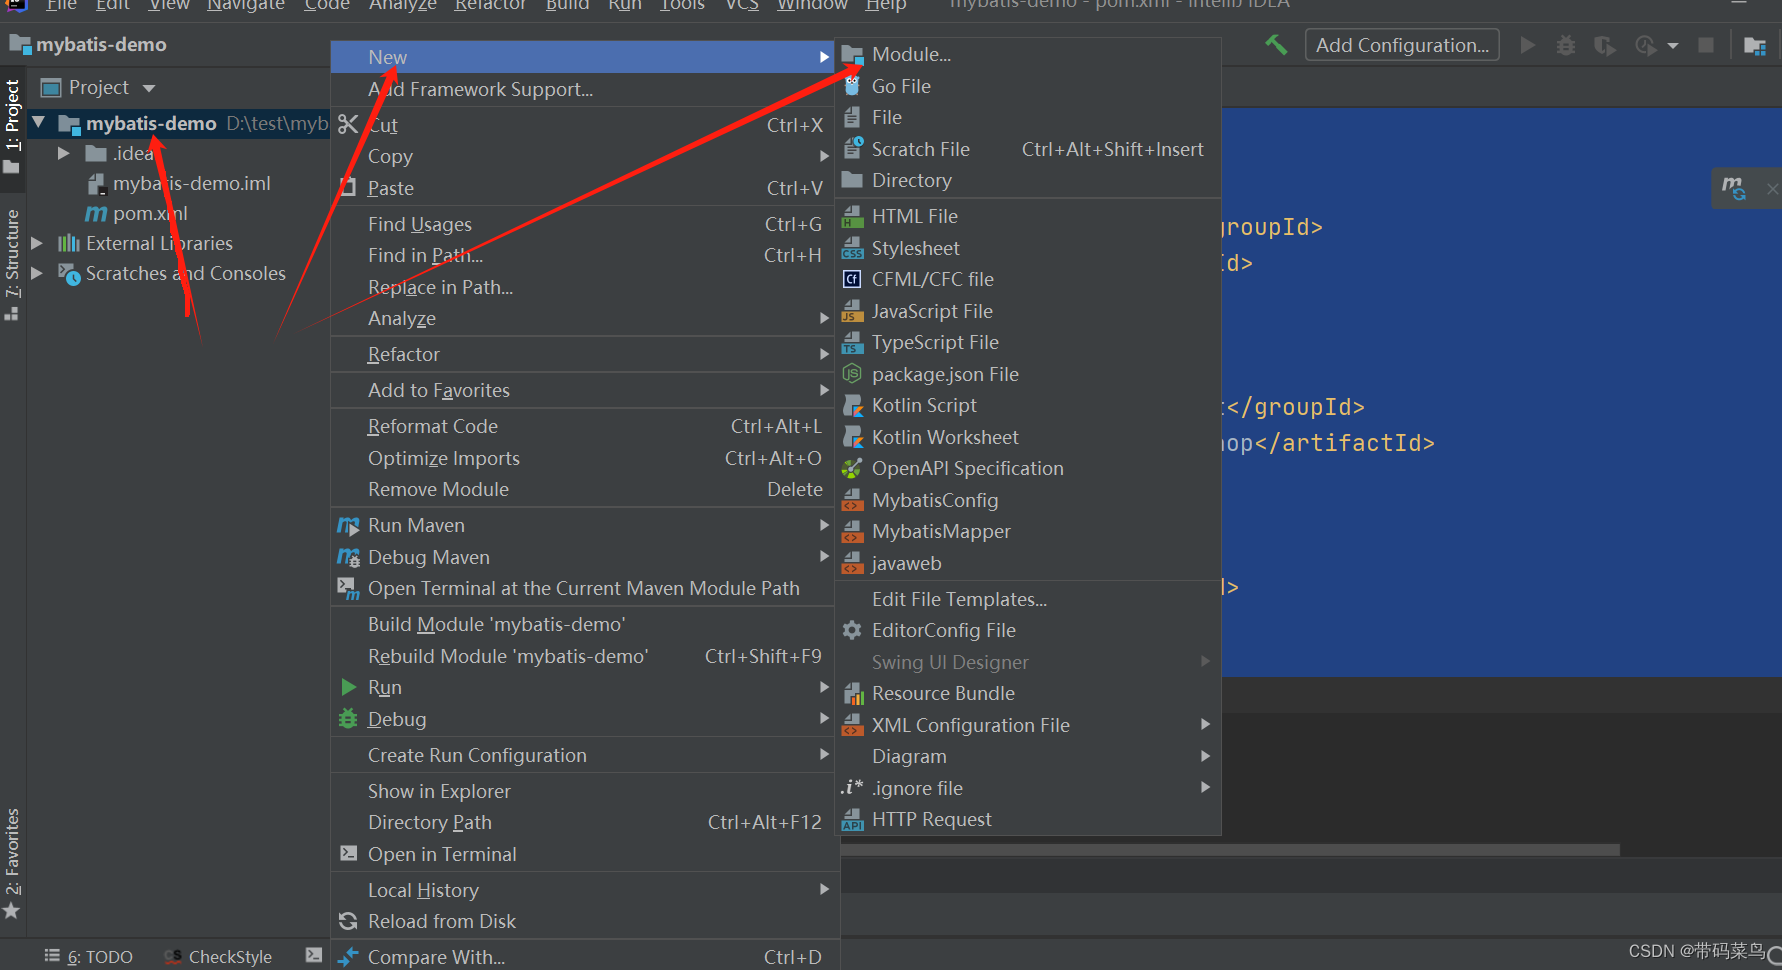Click the Cut scissors icon
This screenshot has width=1782, height=970.
(x=348, y=125)
